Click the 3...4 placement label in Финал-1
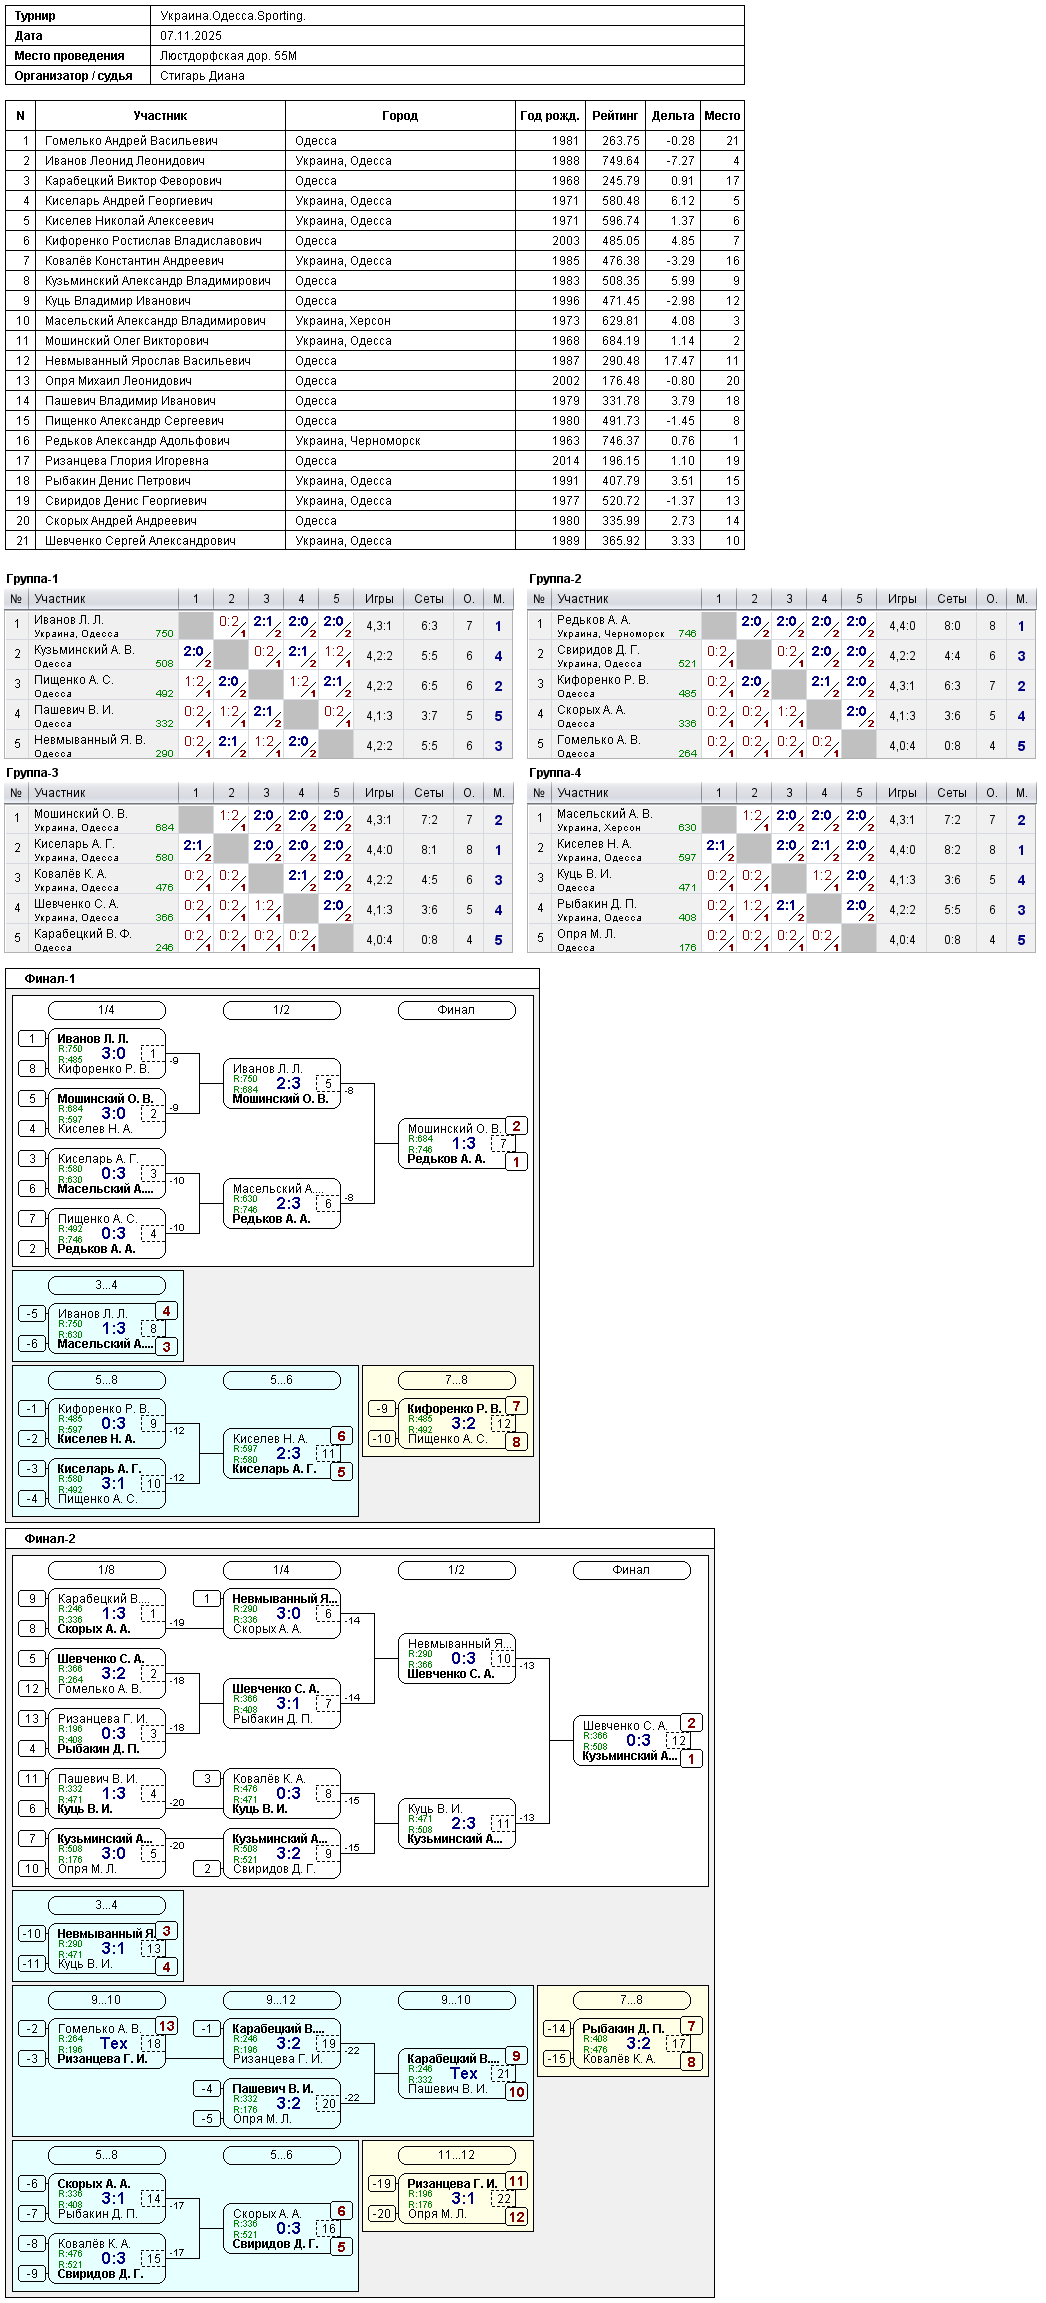Screen dimensions: 1046x2303 pos(106,1285)
